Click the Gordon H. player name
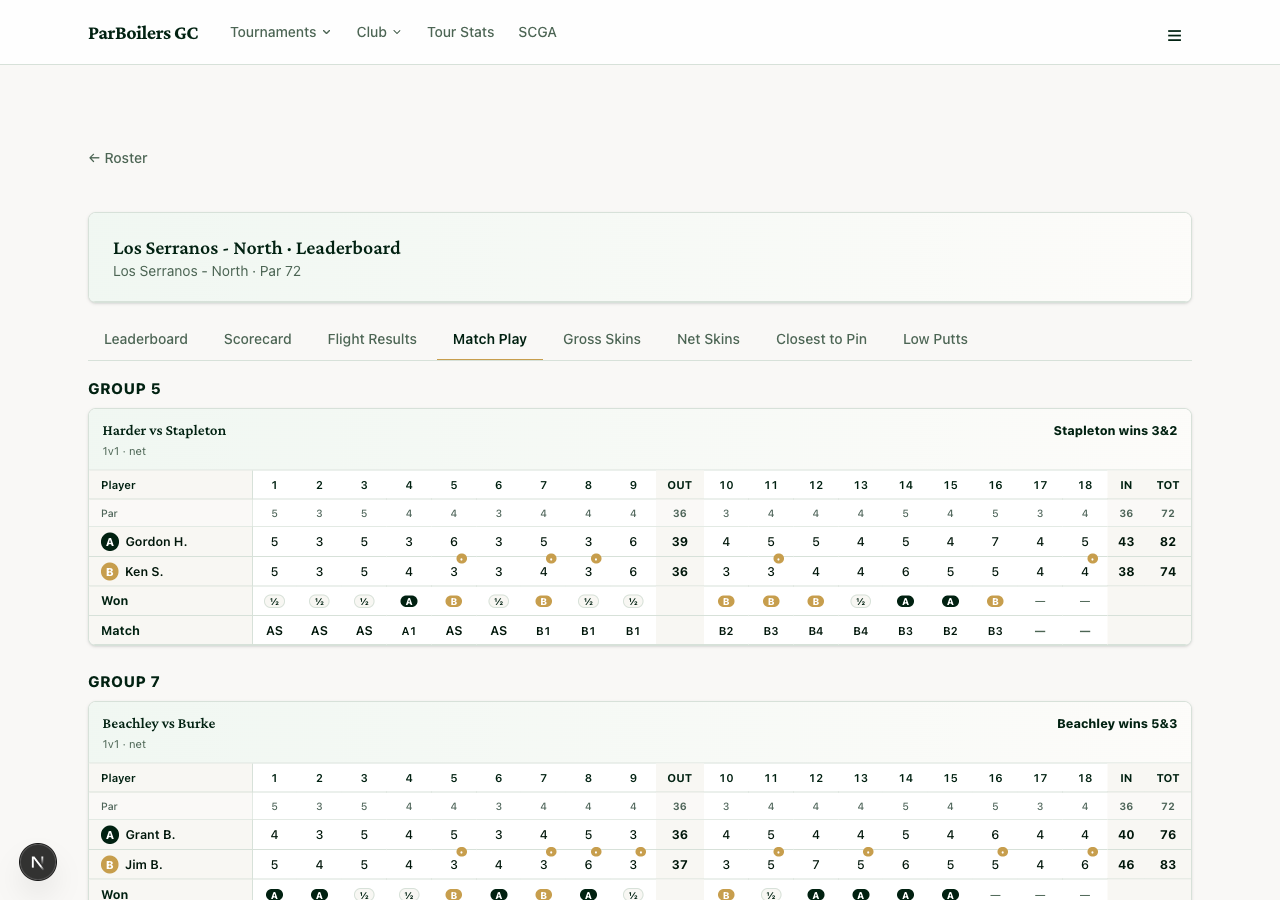1280x900 pixels. click(157, 542)
